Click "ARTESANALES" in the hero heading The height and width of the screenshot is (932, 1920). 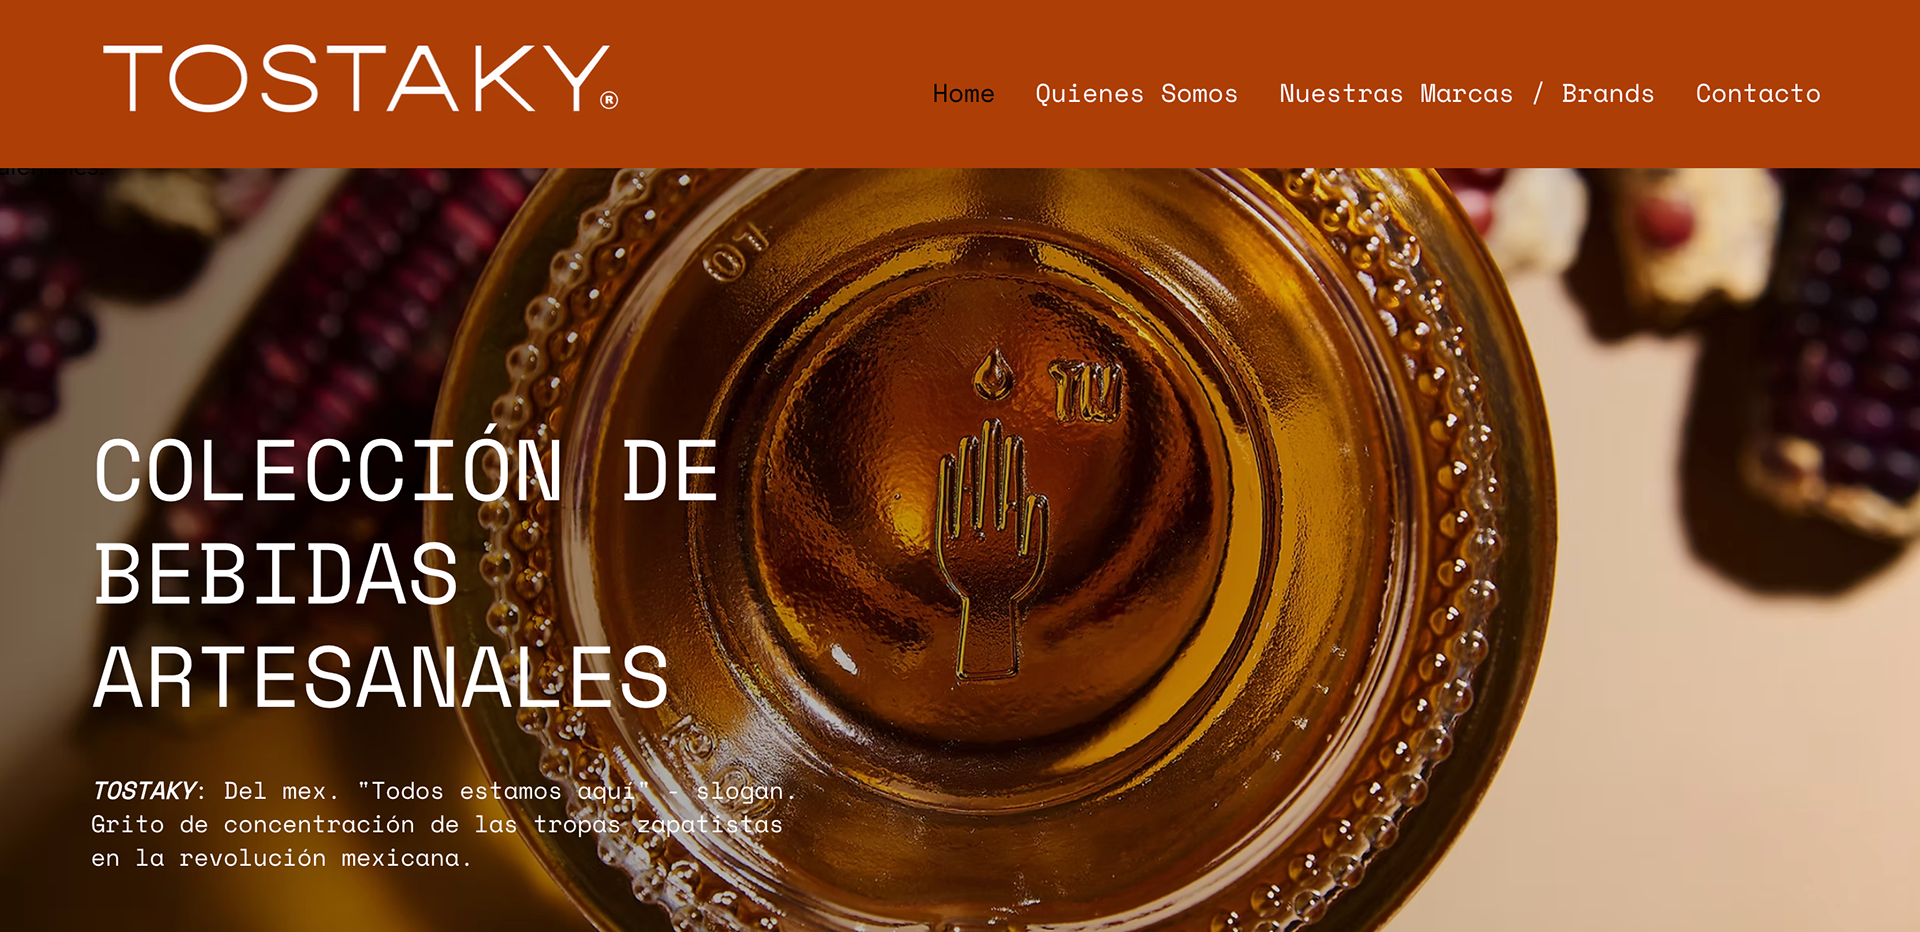[381, 678]
